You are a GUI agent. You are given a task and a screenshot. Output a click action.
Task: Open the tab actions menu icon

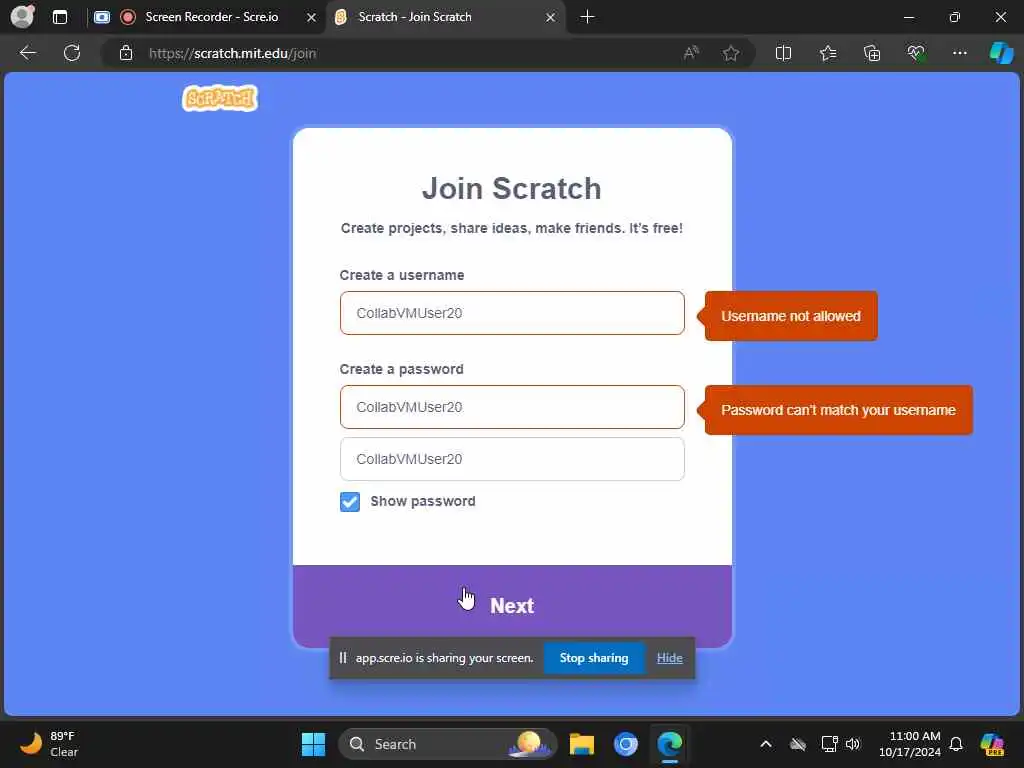click(60, 17)
